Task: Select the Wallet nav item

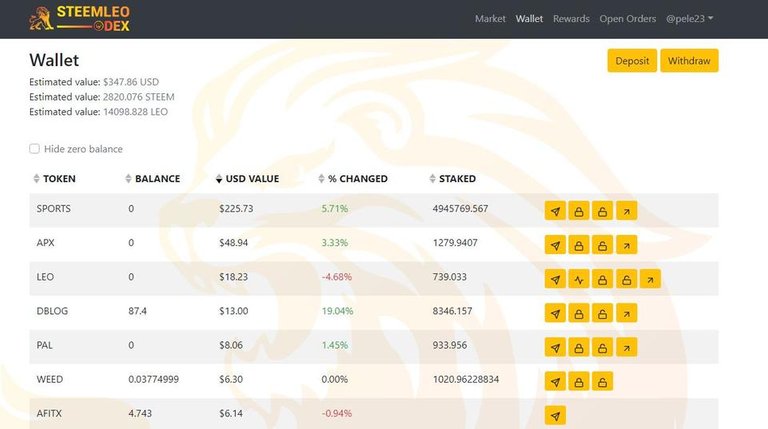Action: [529, 19]
